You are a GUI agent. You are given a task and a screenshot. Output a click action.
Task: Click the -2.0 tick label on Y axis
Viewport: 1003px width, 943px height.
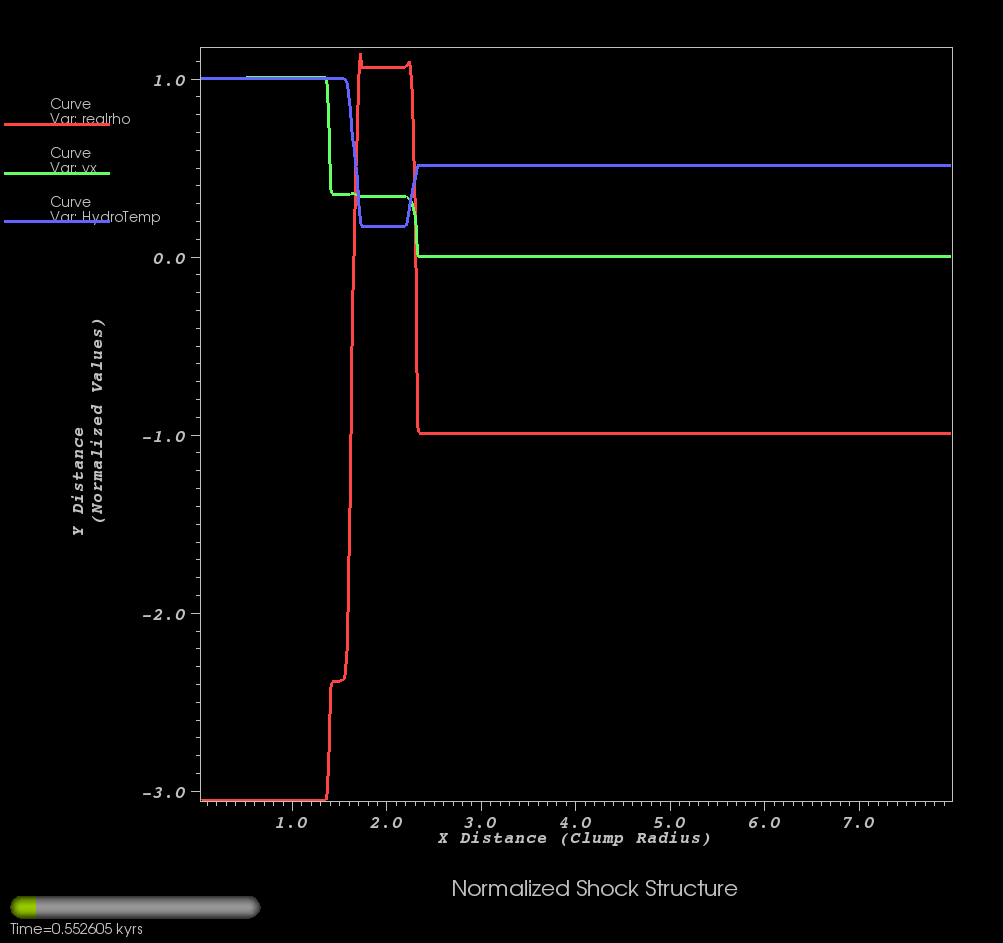tap(164, 615)
